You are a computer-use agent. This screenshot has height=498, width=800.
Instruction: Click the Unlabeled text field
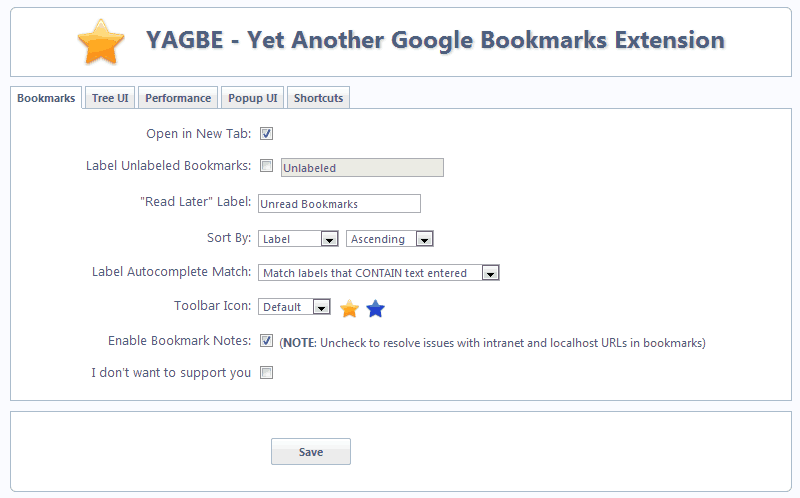pyautogui.click(x=362, y=168)
